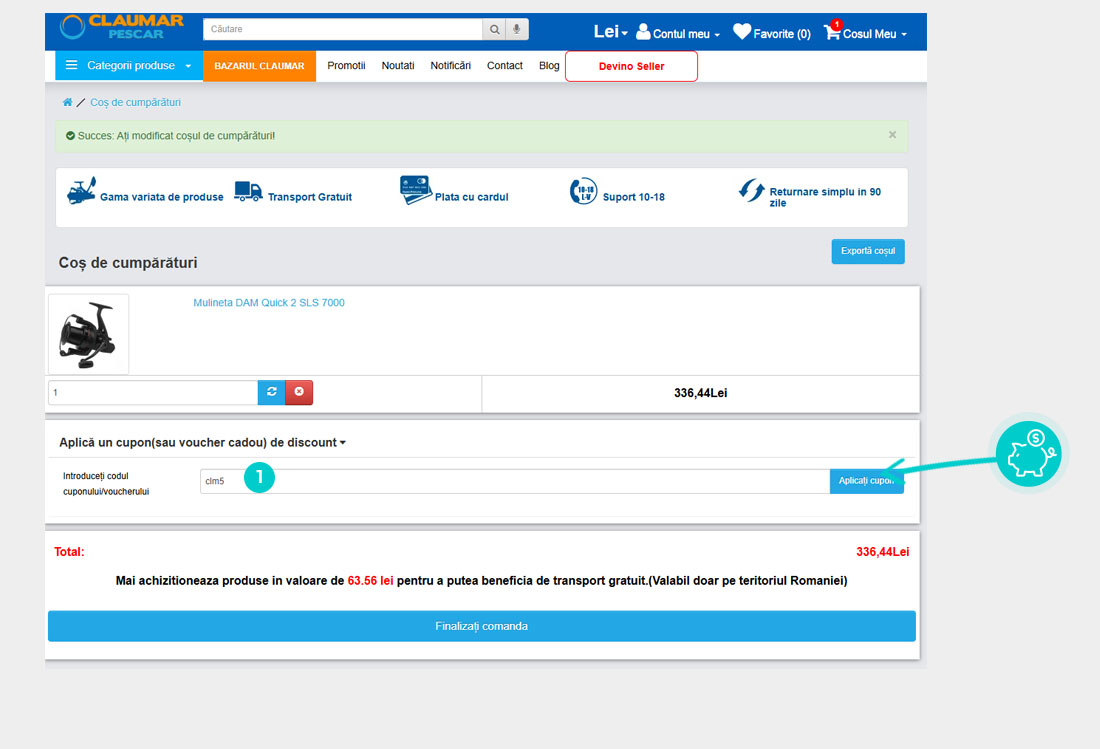
Task: Open the Blog menu item
Action: (549, 66)
